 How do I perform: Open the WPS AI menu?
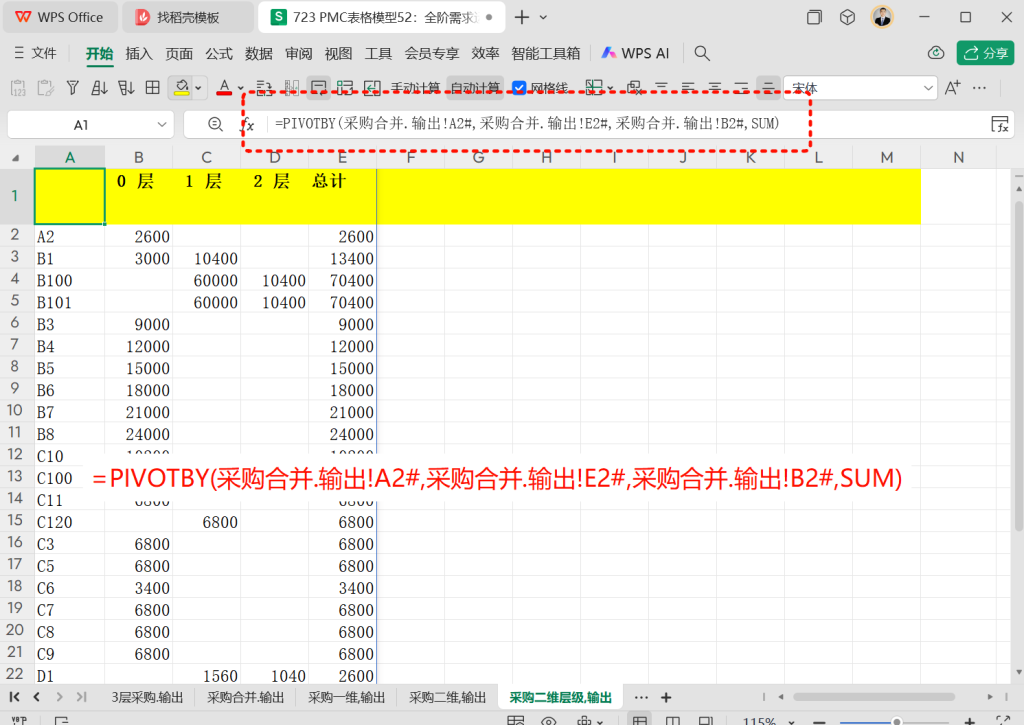635,53
